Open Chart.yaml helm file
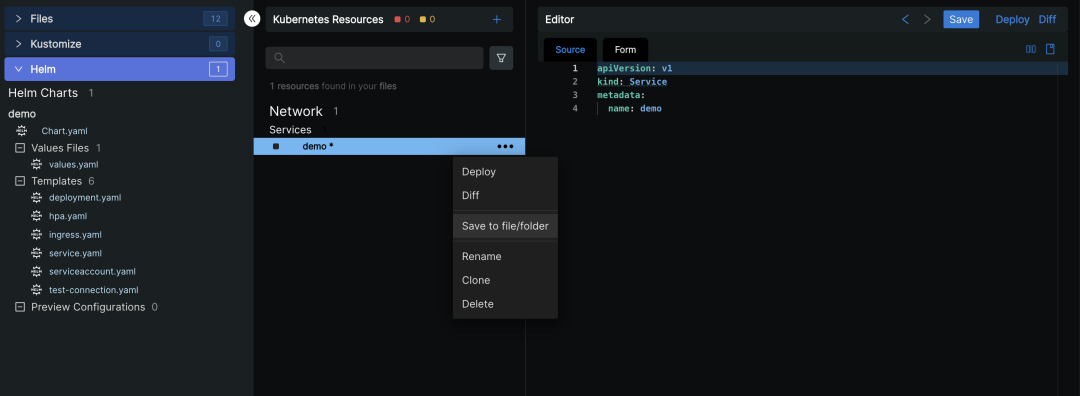This screenshot has width=1080, height=396. tap(64, 131)
